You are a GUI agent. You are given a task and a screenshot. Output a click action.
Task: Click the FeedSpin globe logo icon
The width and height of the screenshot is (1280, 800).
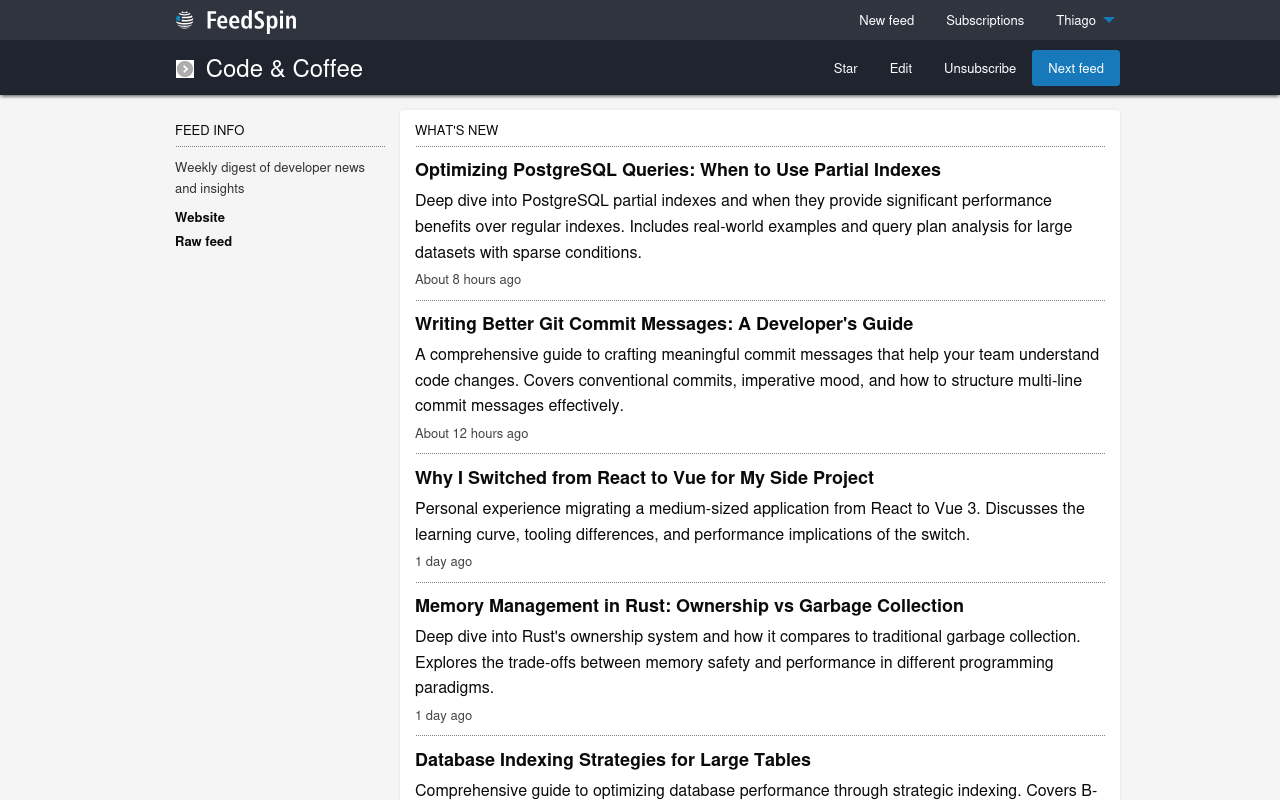[185, 20]
